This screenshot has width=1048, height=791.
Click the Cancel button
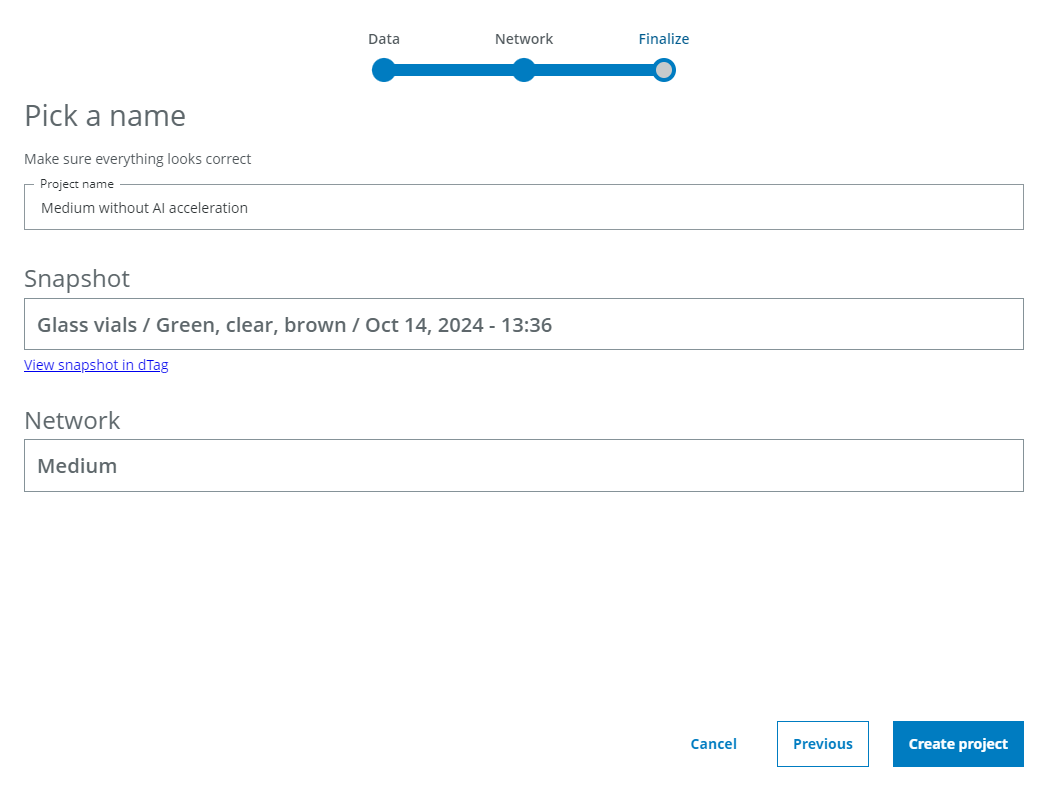click(713, 744)
